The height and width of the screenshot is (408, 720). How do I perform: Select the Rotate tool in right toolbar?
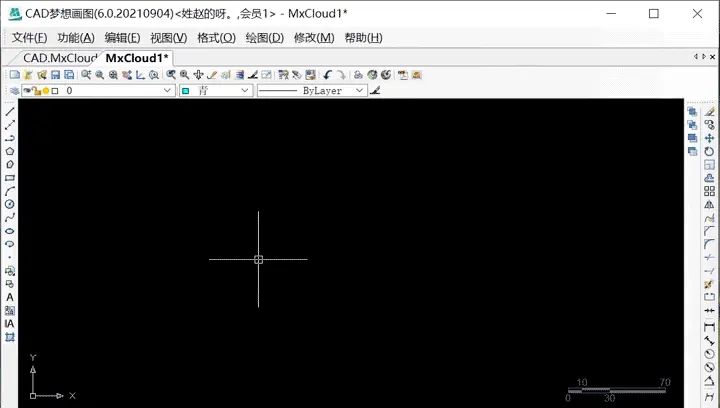click(709, 151)
